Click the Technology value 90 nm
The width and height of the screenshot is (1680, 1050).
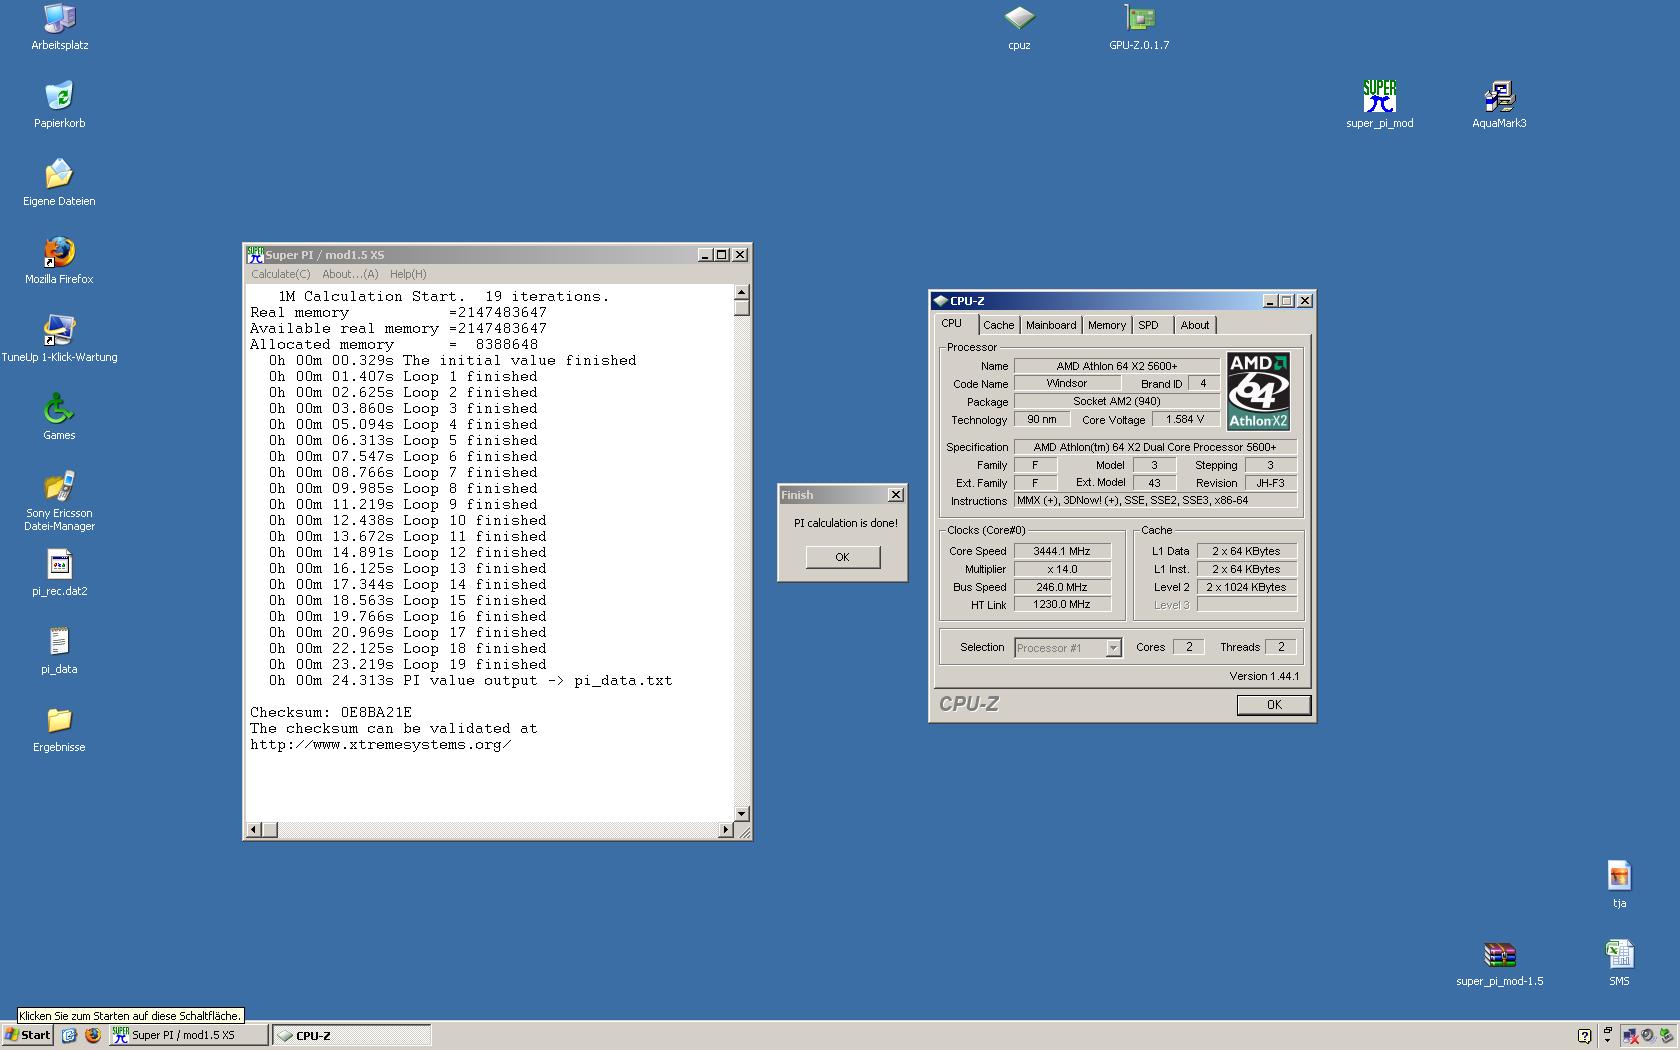1042,419
